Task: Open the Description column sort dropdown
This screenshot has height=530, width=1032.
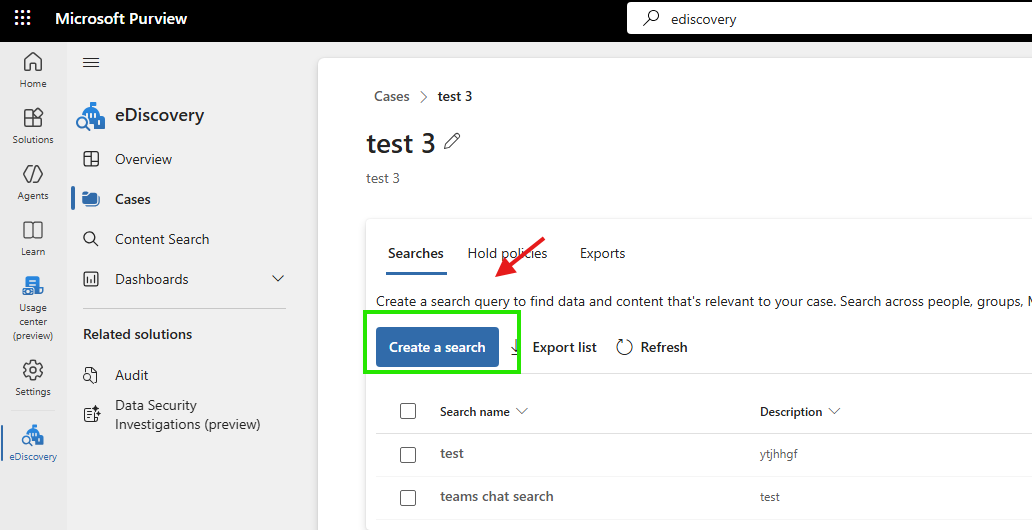Action: coord(835,411)
